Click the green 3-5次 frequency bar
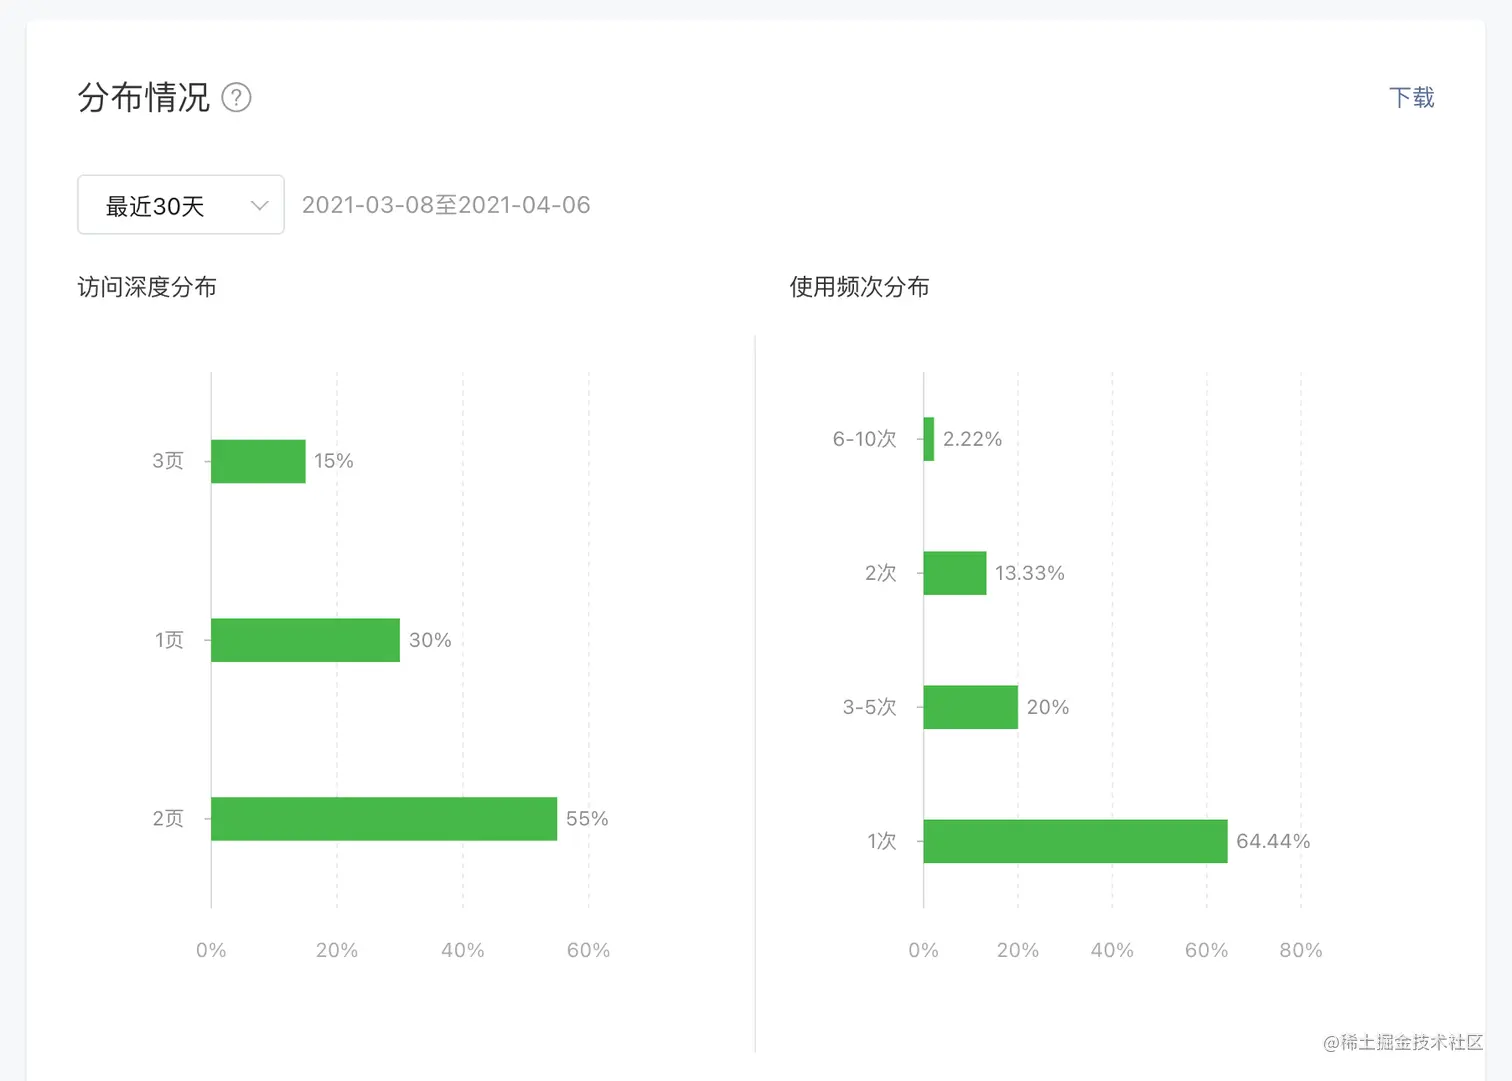 pos(970,707)
